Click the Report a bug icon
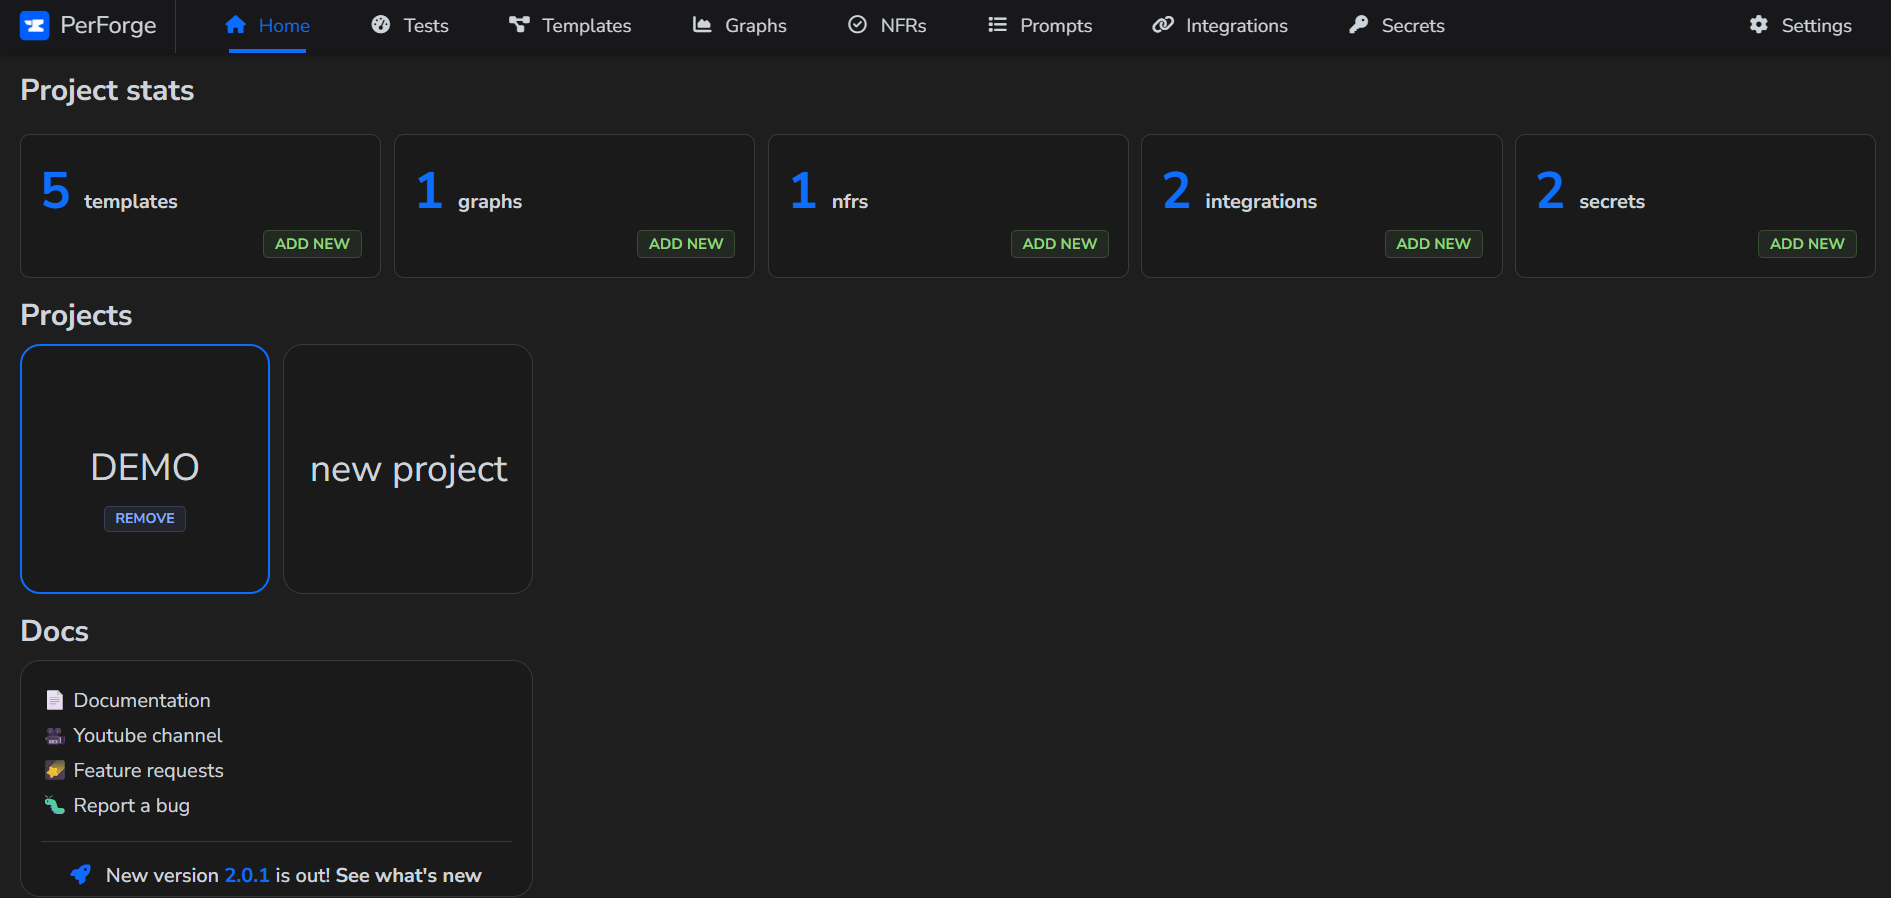 [x=55, y=805]
